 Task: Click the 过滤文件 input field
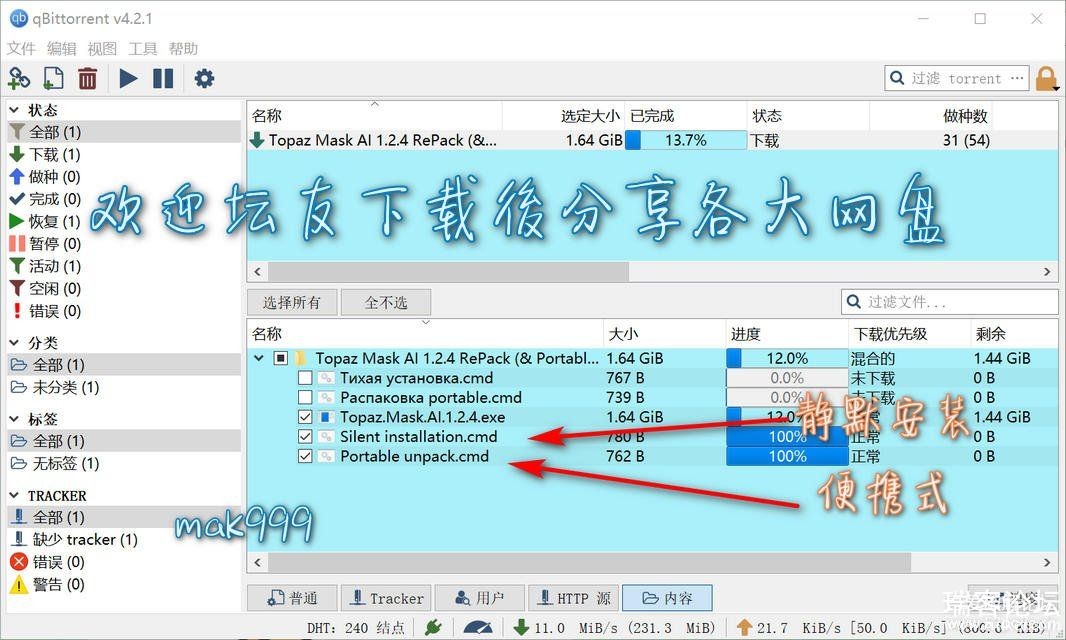[x=949, y=301]
